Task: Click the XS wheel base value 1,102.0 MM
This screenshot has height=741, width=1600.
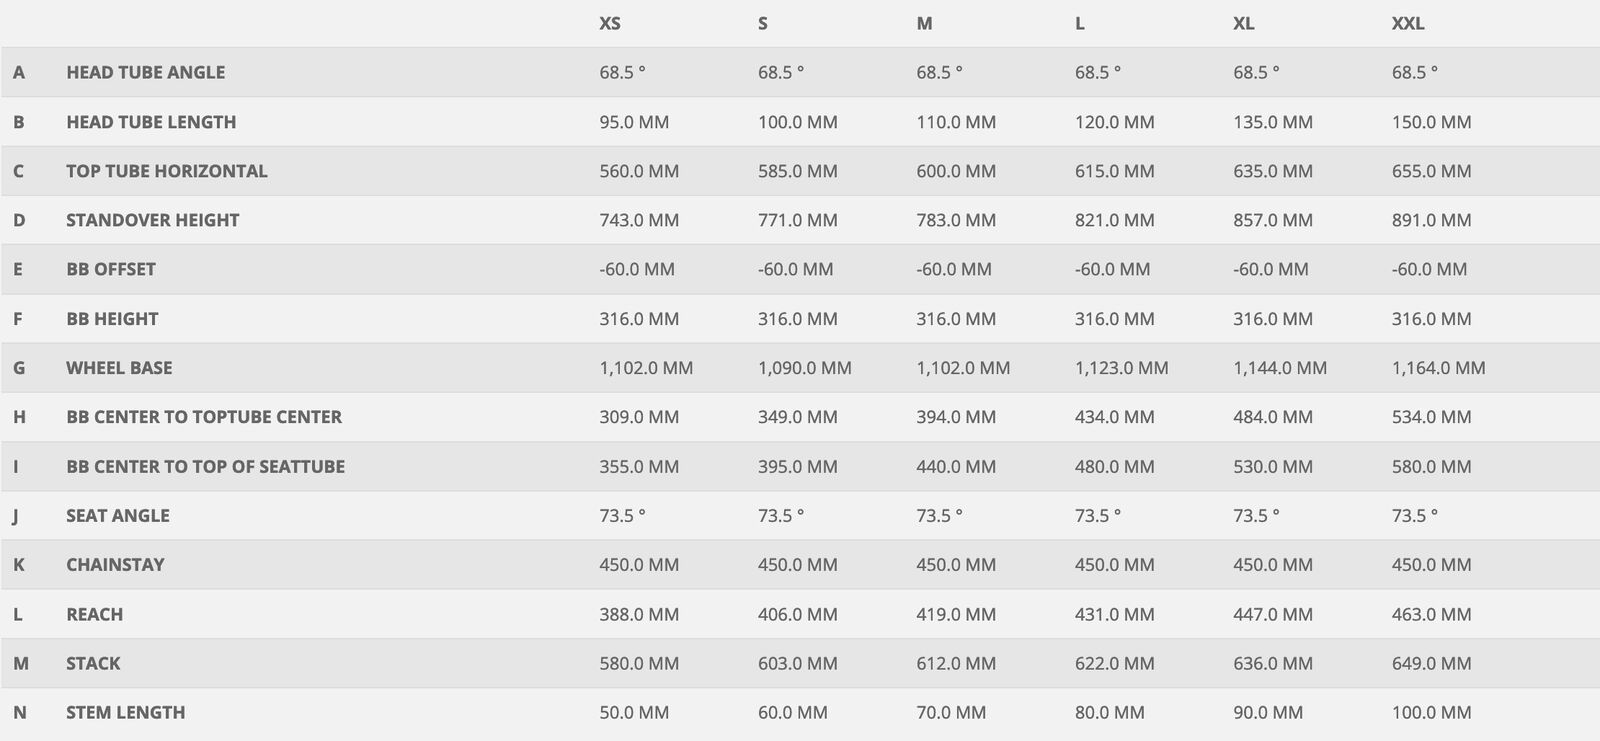Action: 646,368
